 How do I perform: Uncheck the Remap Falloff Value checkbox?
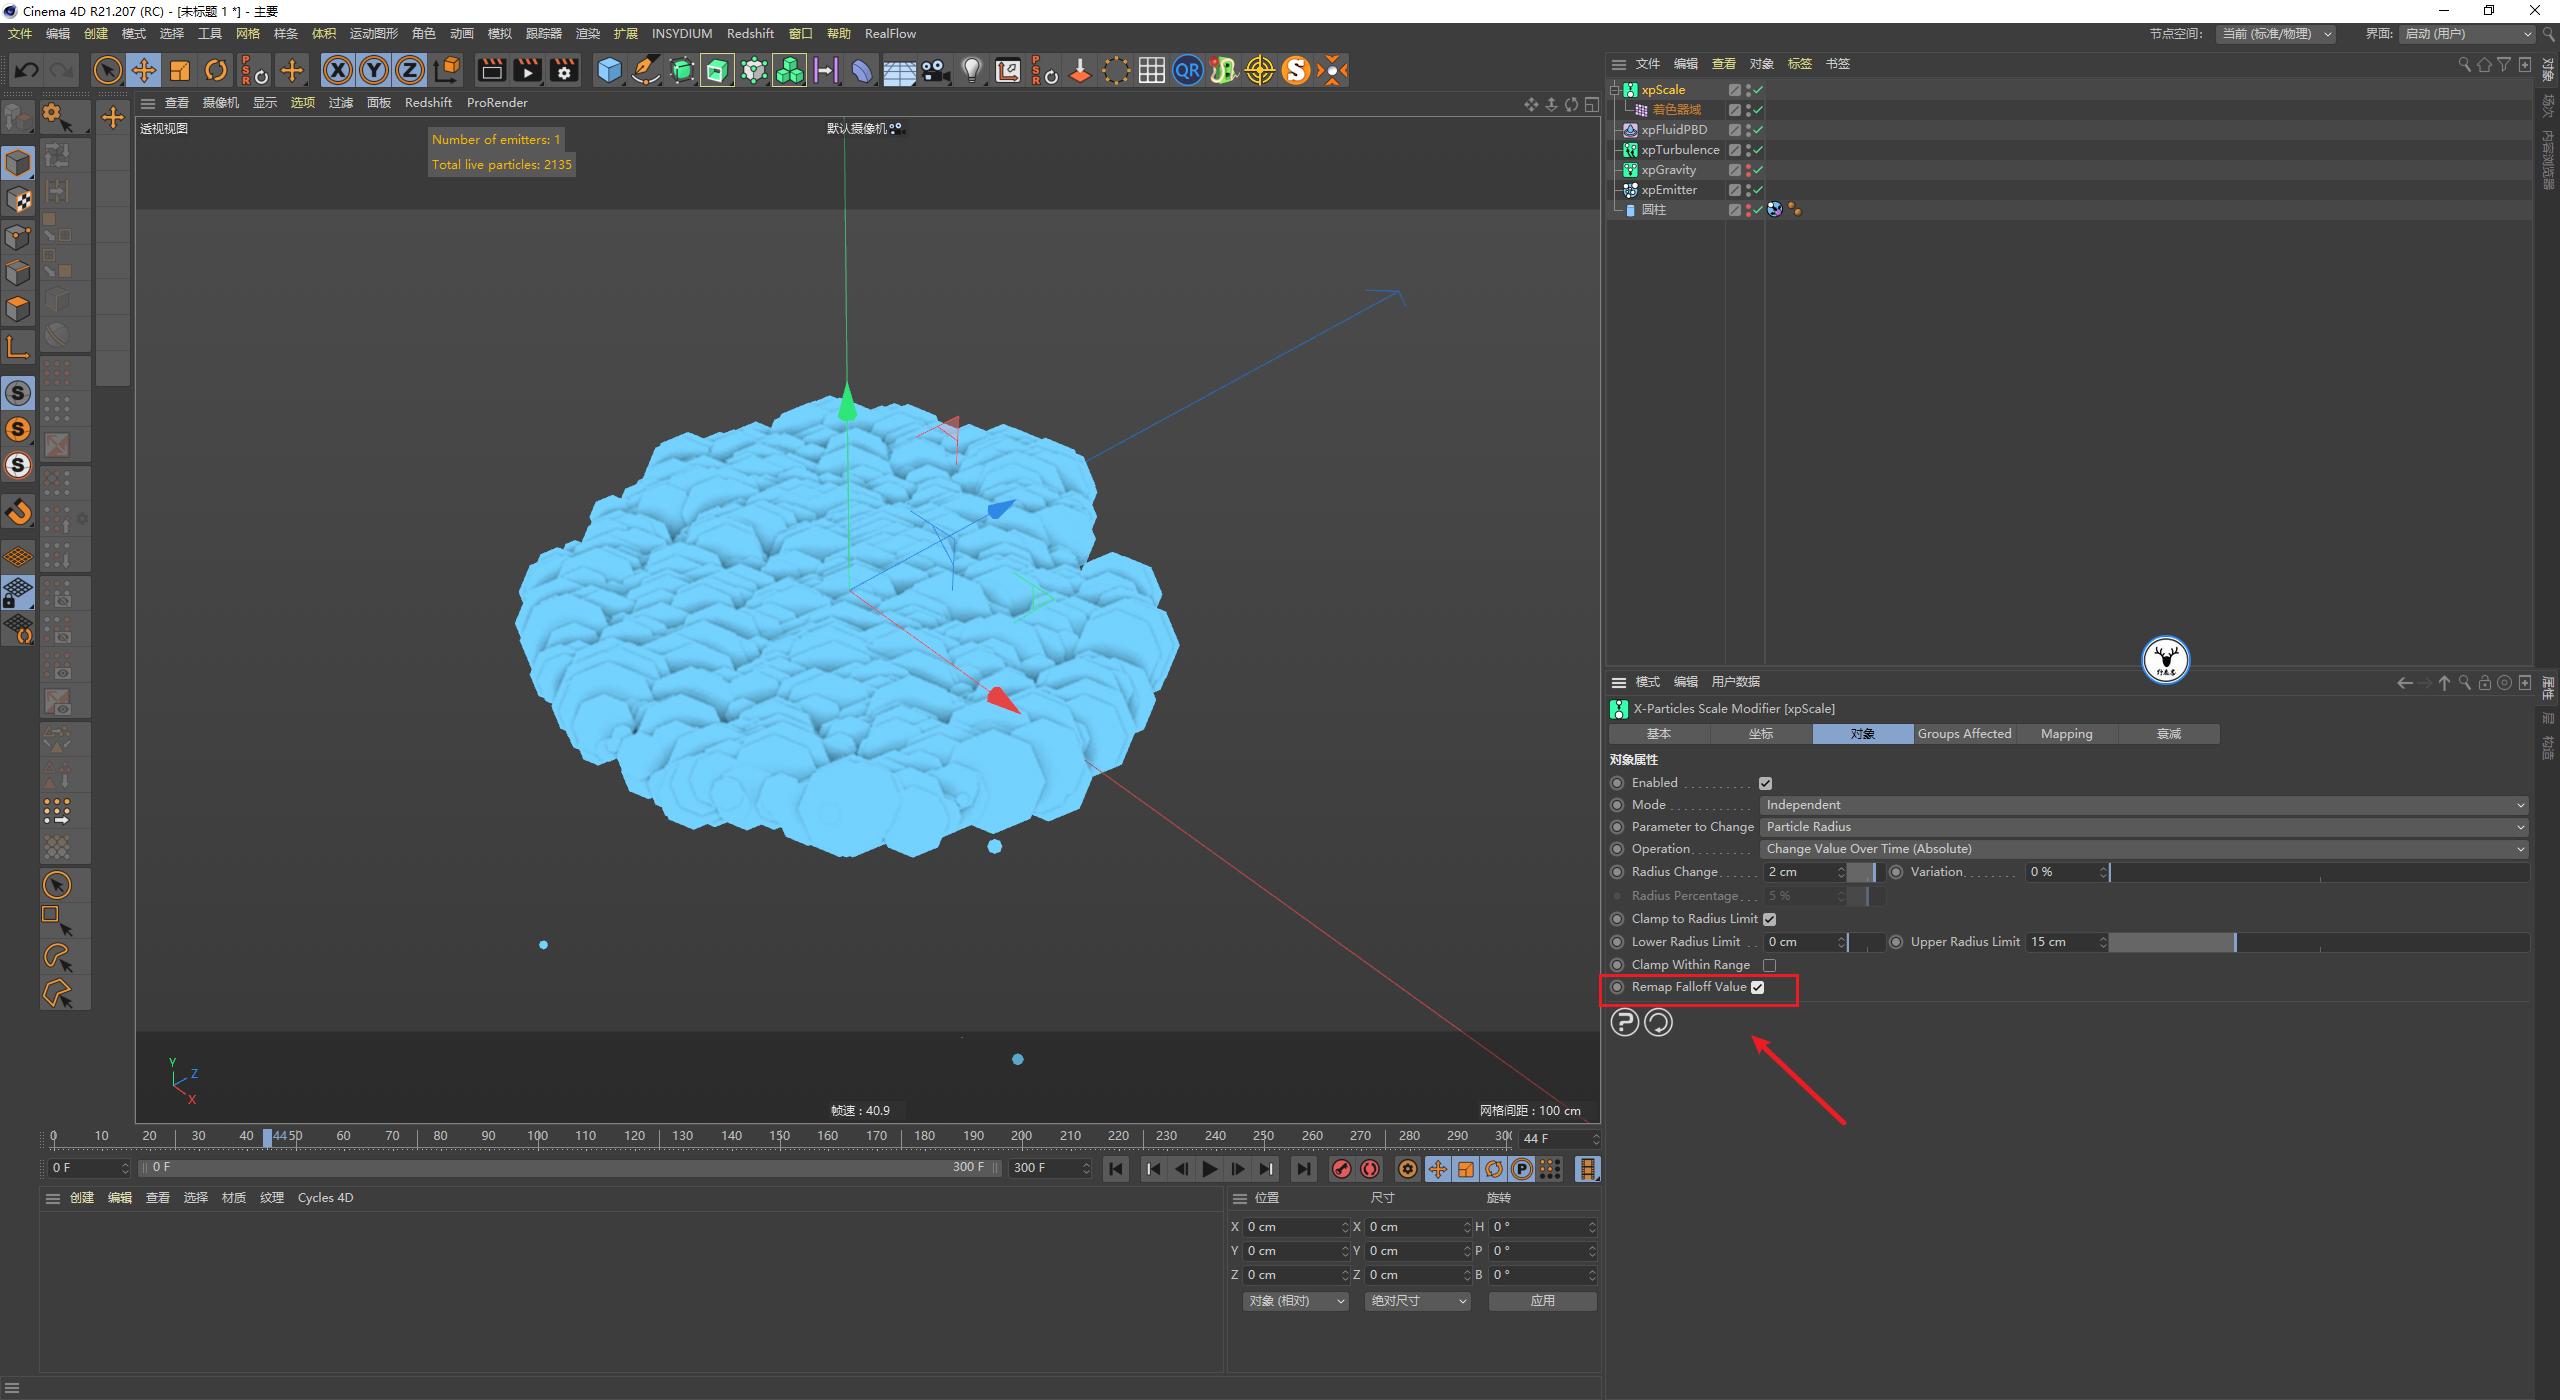coord(1758,987)
